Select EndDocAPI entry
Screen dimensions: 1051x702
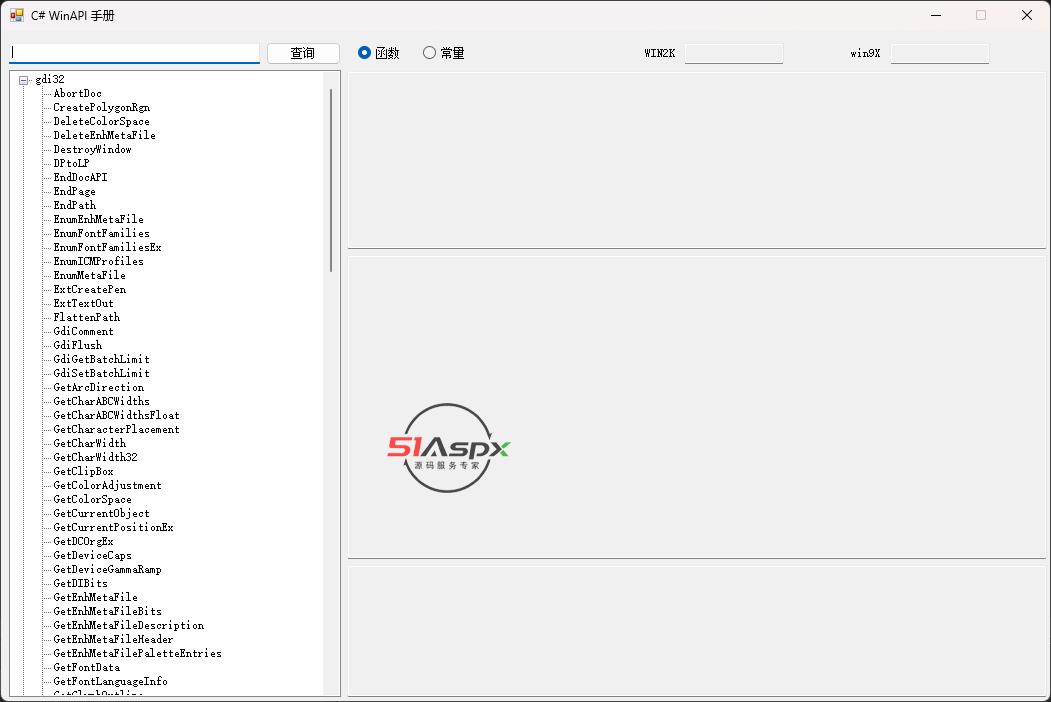[80, 177]
